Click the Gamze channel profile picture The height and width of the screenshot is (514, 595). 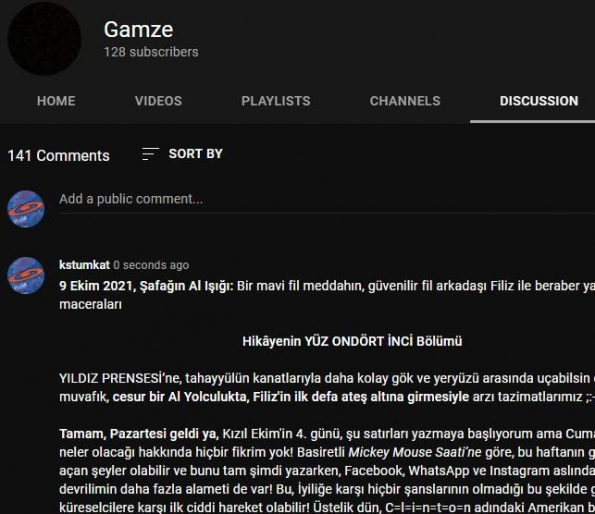(x=44, y=39)
